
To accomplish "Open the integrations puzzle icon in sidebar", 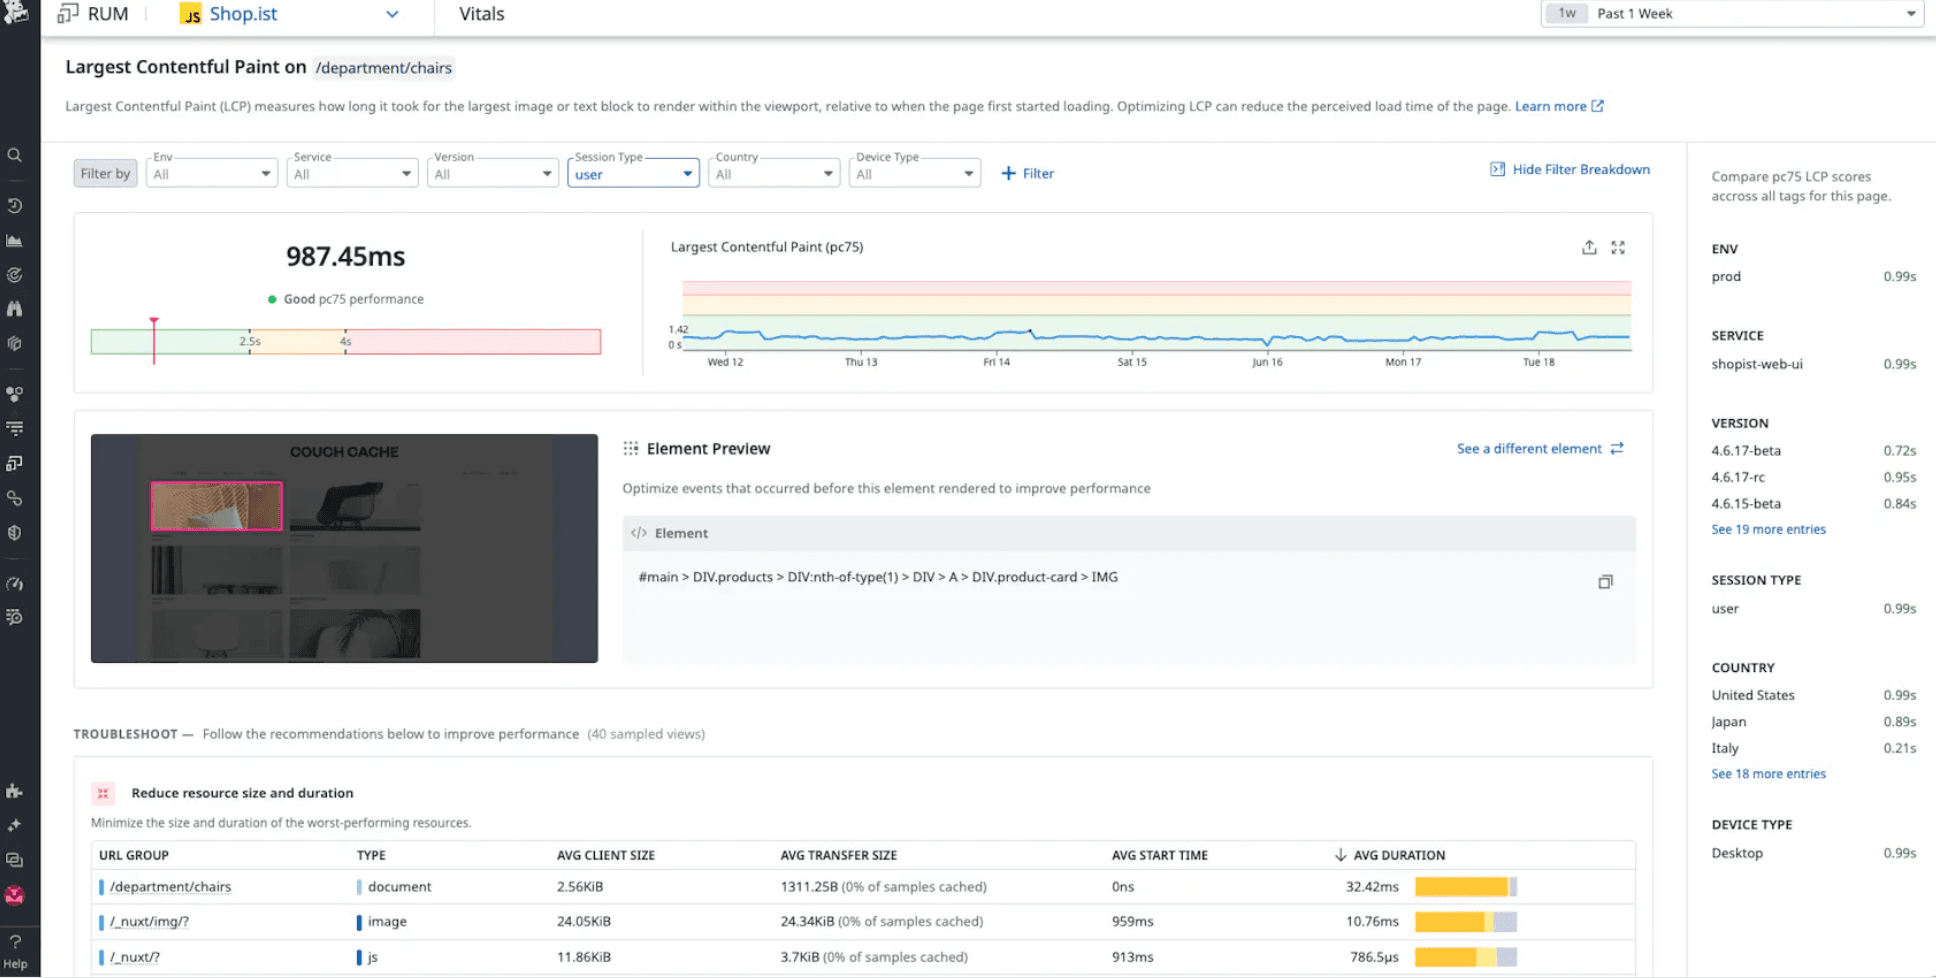I will (x=15, y=791).
